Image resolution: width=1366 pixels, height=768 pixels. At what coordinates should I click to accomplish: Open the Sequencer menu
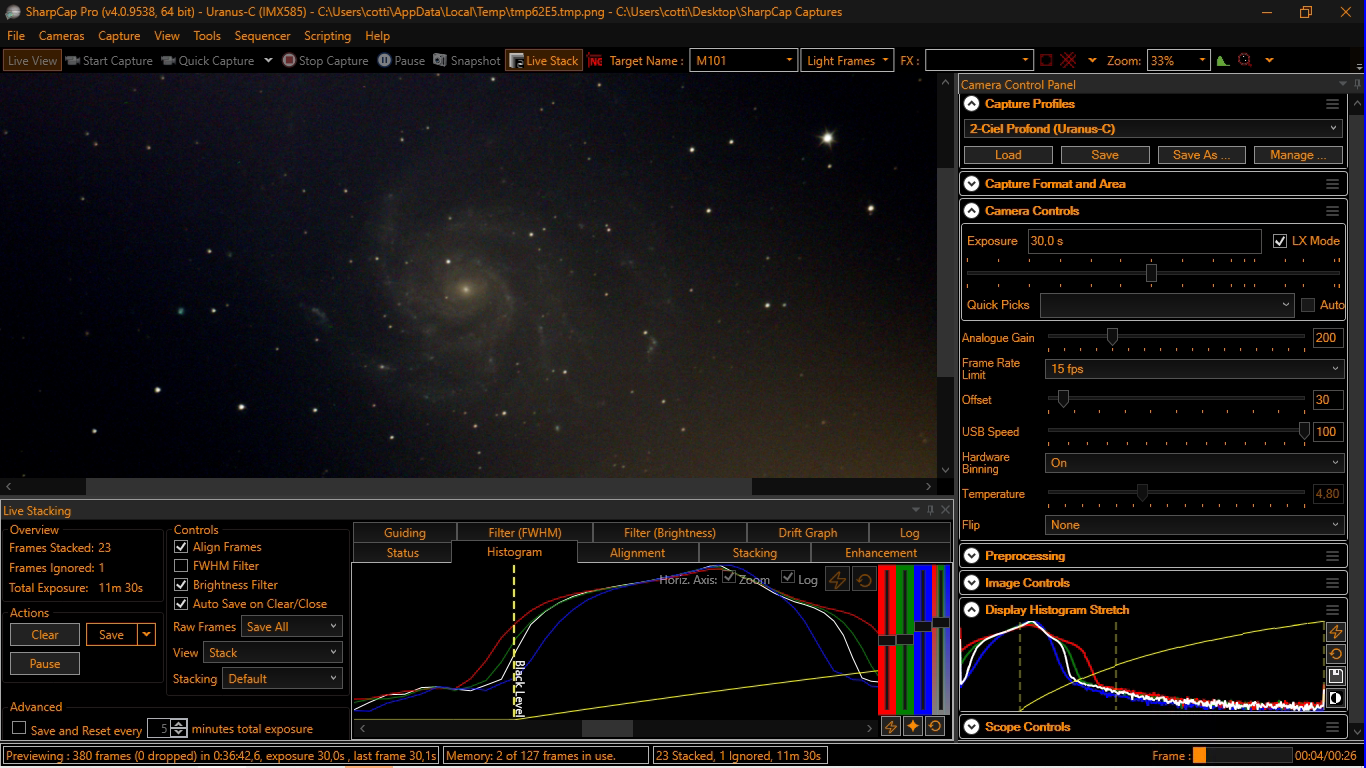(x=262, y=36)
